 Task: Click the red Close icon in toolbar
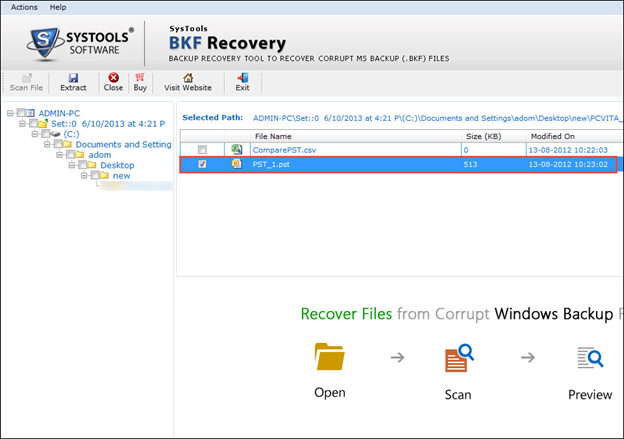coord(113,77)
